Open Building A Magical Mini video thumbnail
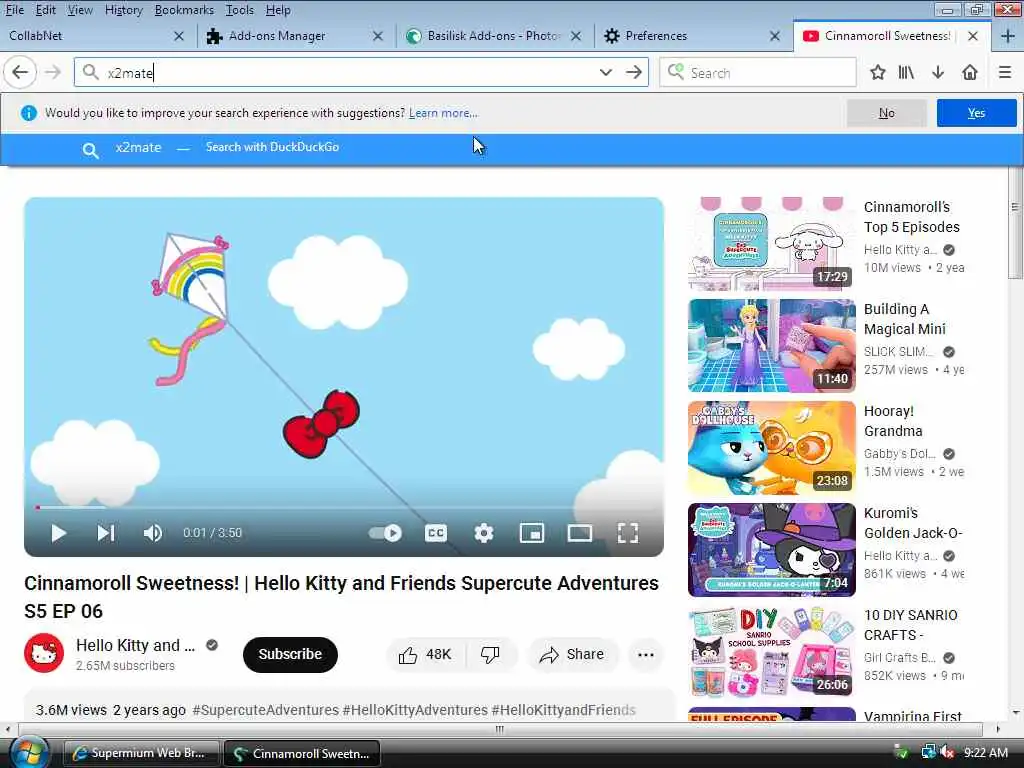 (x=771, y=345)
